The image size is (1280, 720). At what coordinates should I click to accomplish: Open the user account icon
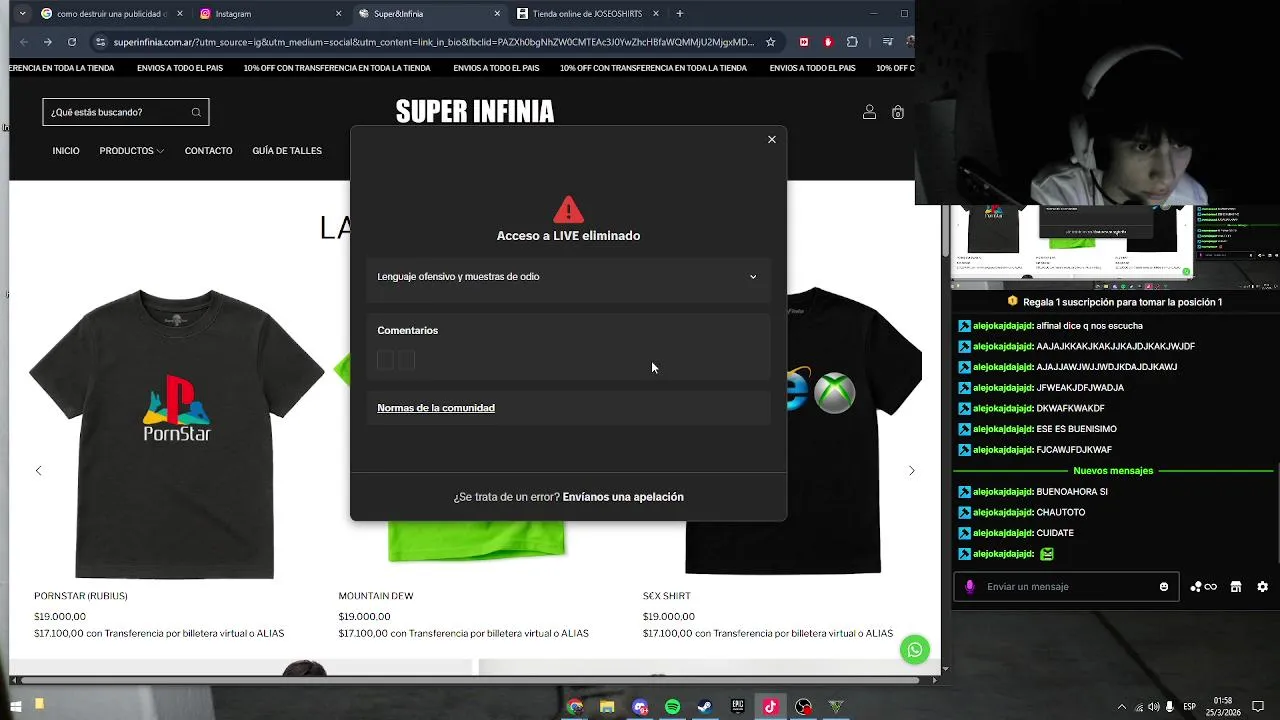(x=869, y=112)
